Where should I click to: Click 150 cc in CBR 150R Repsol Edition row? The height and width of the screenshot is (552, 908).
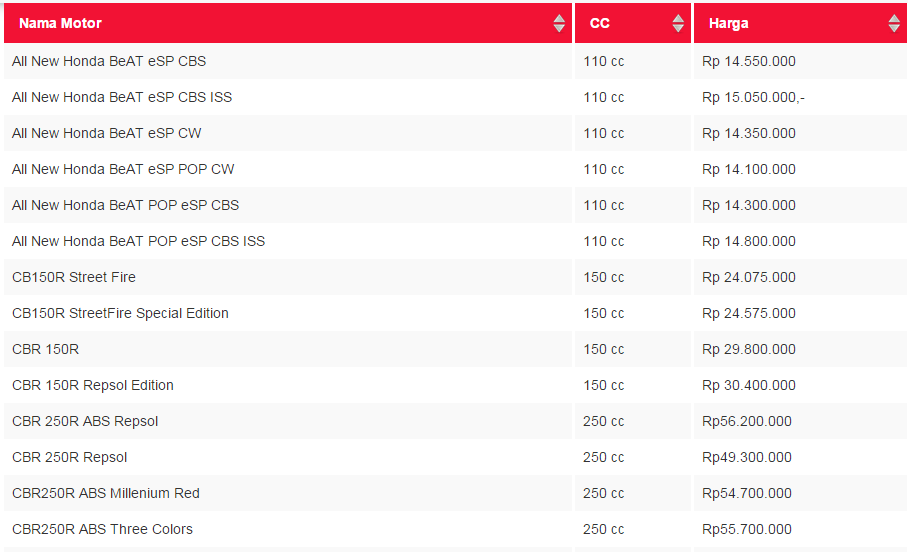[x=603, y=385]
